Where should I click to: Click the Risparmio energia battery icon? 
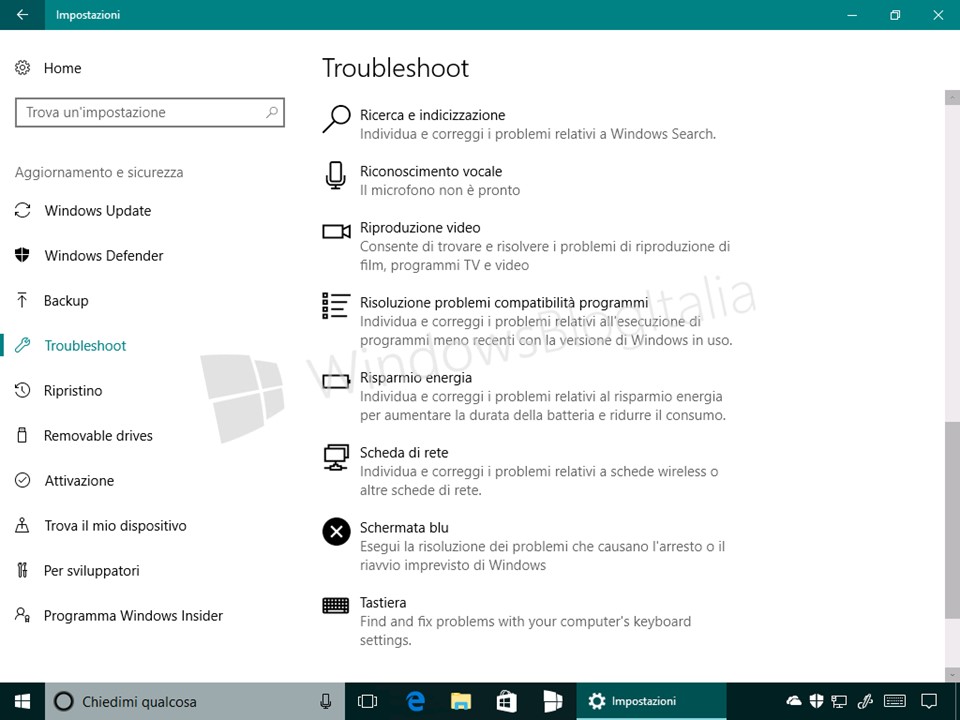[336, 382]
